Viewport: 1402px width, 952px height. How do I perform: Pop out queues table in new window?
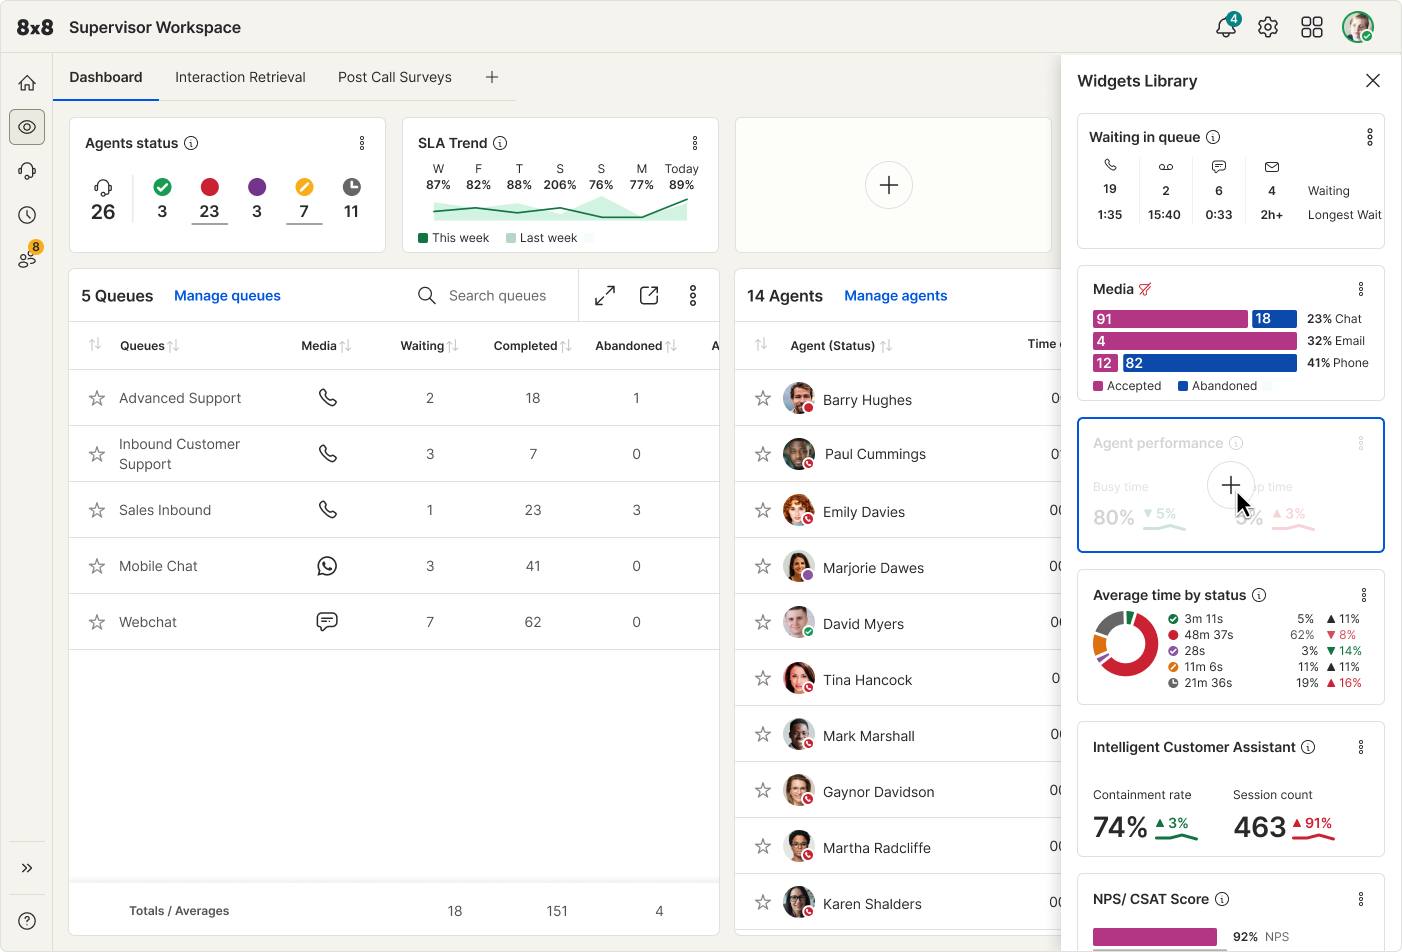coord(649,296)
